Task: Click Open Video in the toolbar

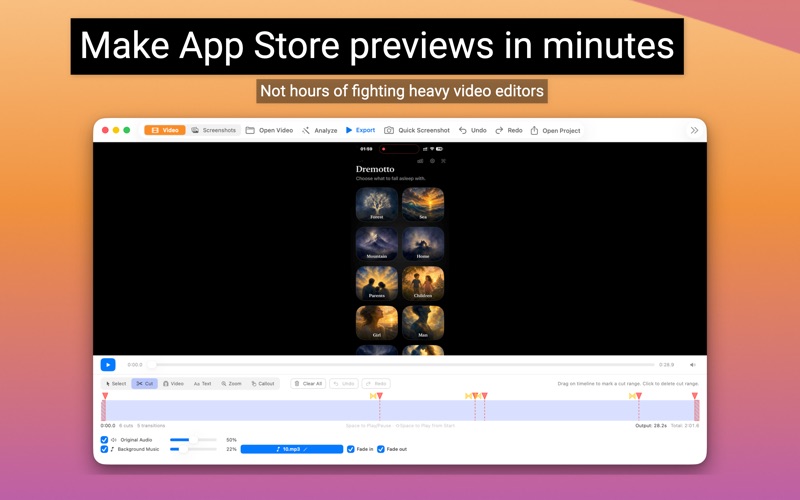Action: pyautogui.click(x=269, y=130)
